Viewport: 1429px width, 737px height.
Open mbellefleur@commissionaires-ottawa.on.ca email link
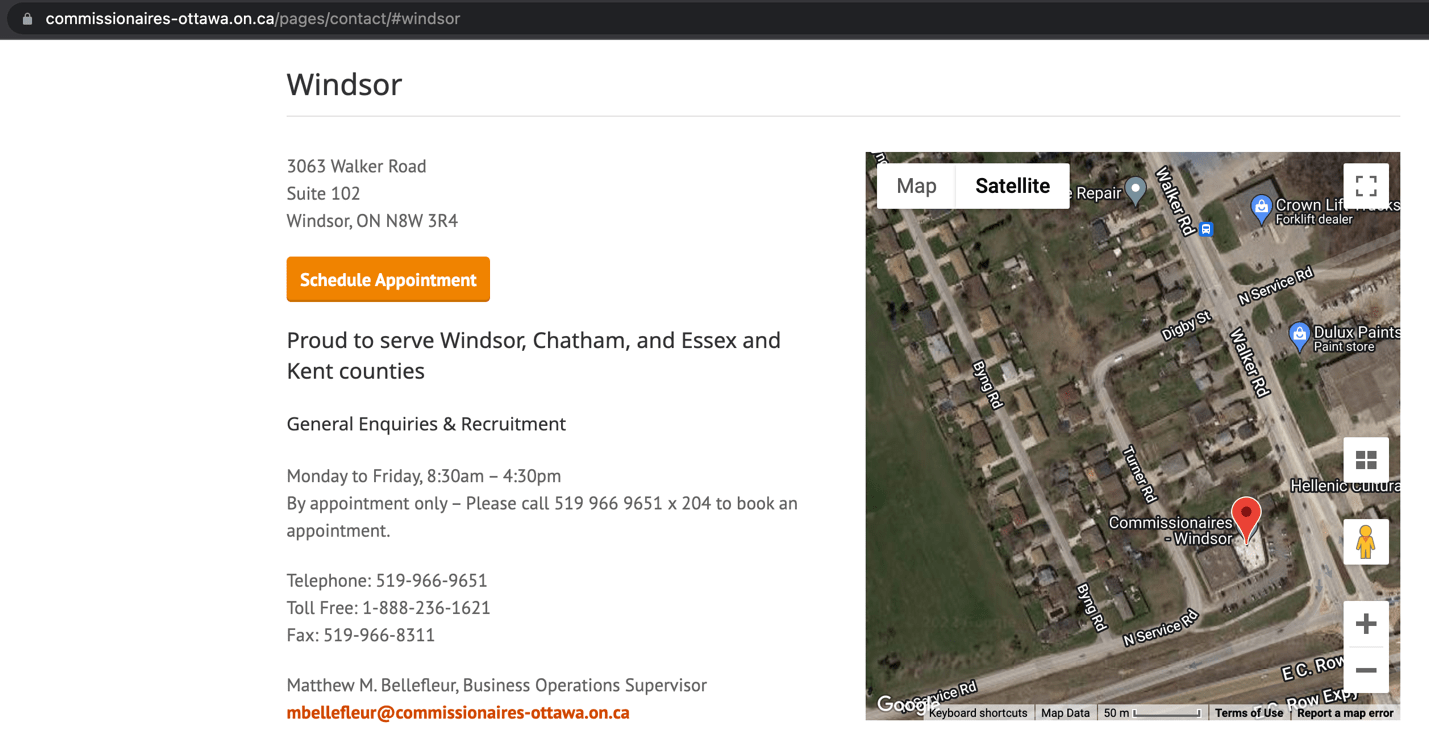[x=458, y=713]
